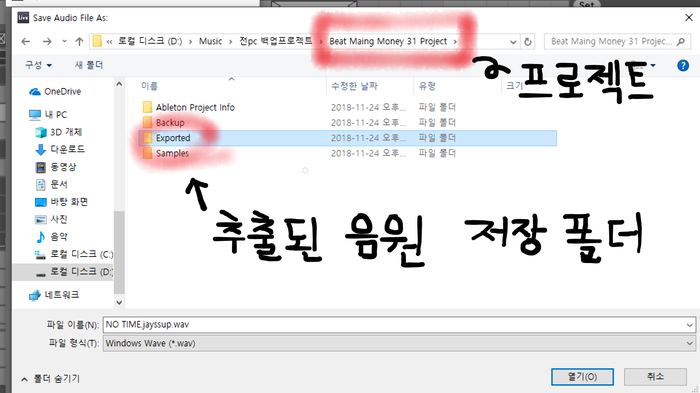
Task: Click the Ableton Project Info folder icon
Action: point(147,107)
